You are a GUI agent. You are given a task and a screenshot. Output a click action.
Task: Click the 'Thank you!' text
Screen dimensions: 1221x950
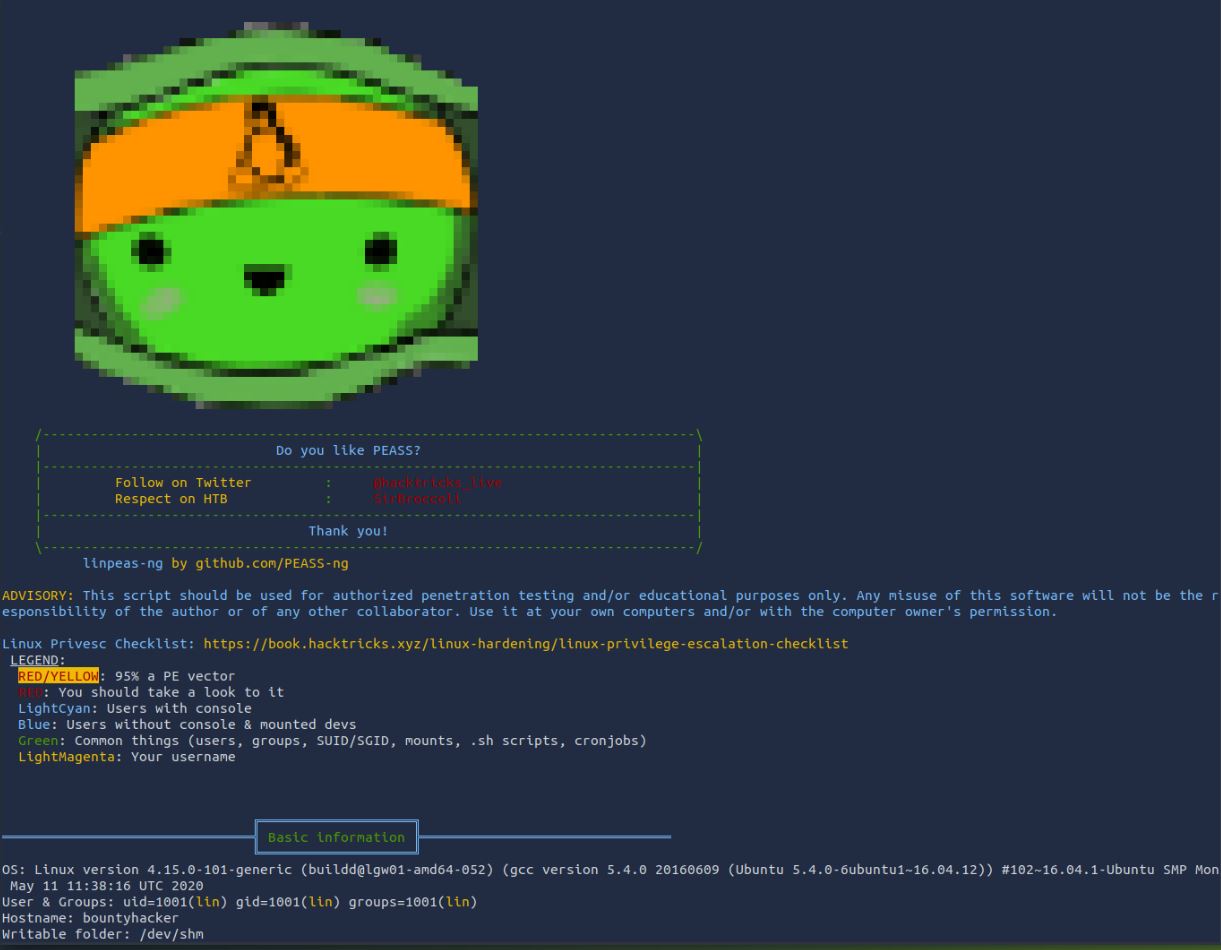point(348,531)
